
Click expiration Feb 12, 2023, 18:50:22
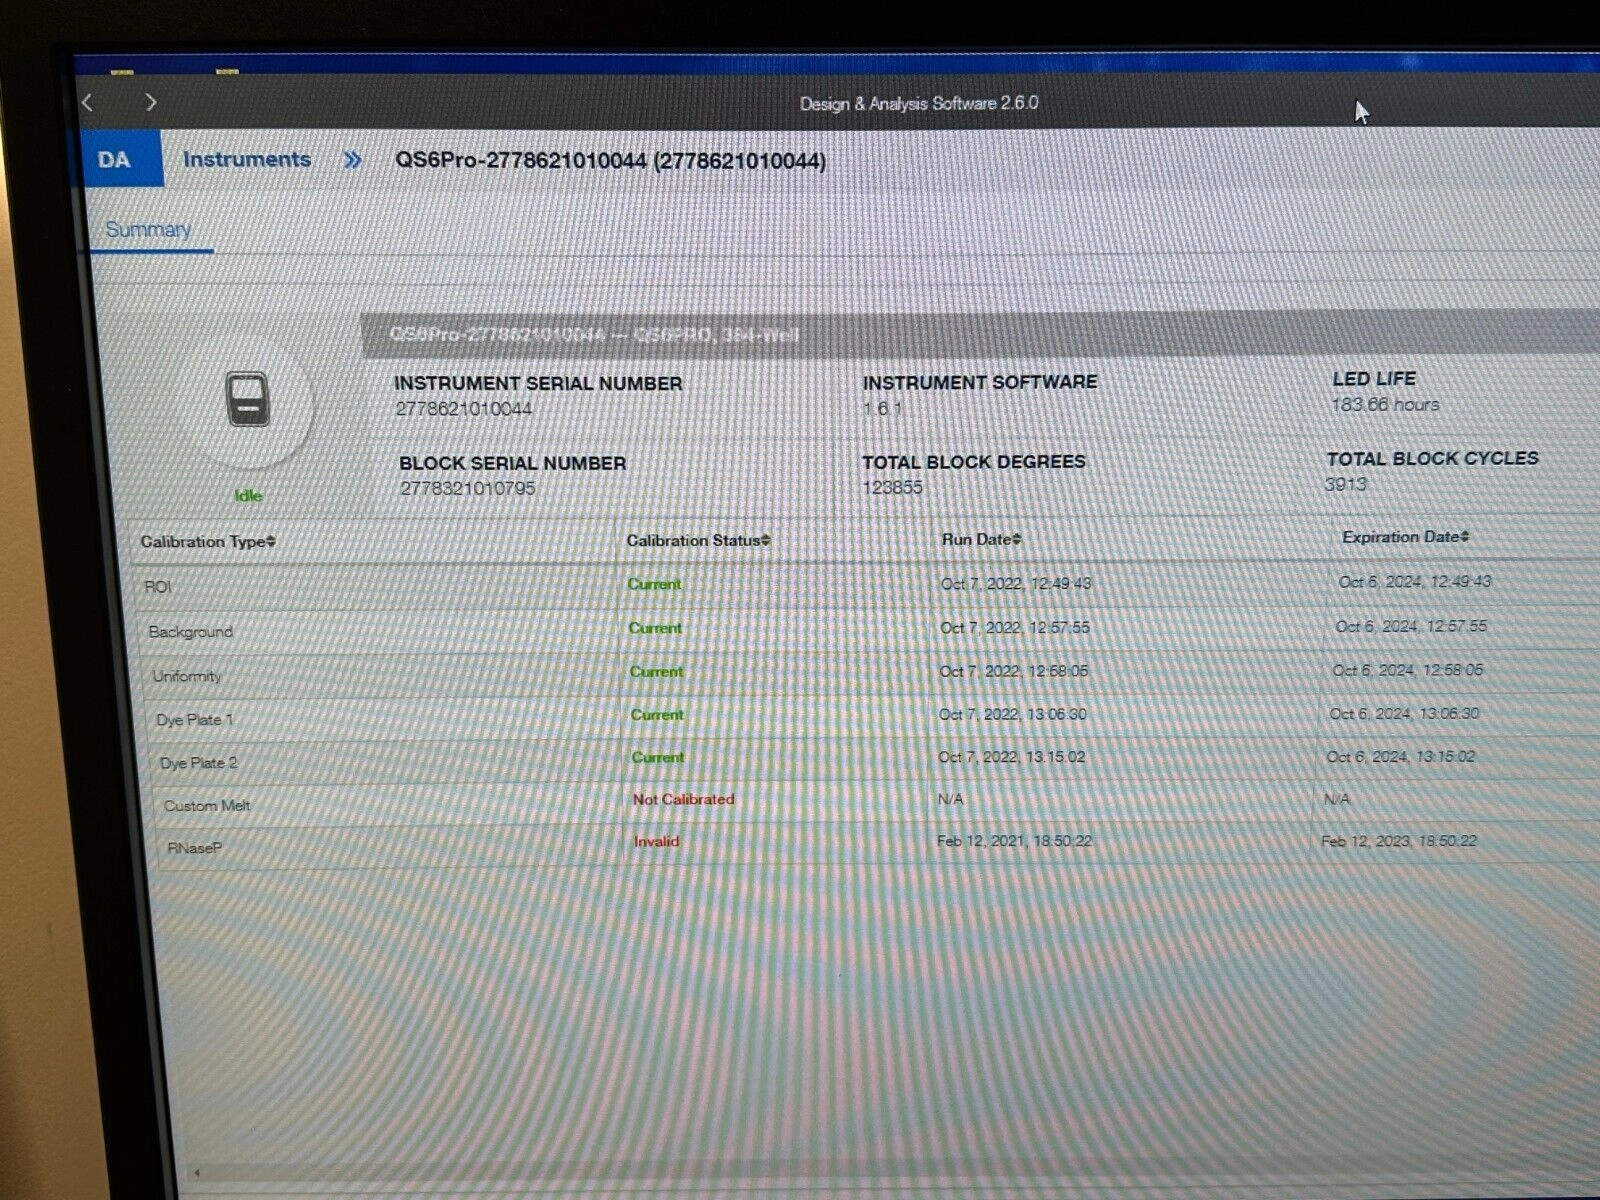[x=1398, y=841]
